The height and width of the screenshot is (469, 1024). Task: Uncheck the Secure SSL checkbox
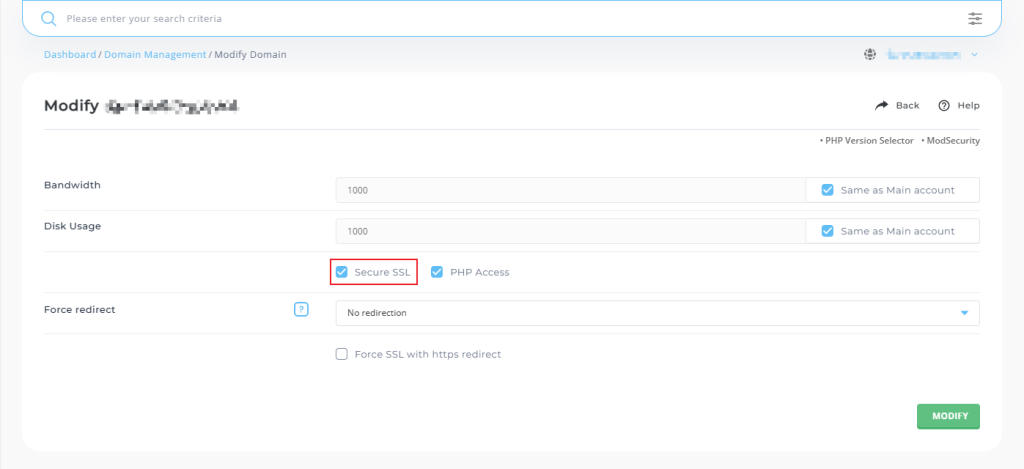tap(342, 272)
